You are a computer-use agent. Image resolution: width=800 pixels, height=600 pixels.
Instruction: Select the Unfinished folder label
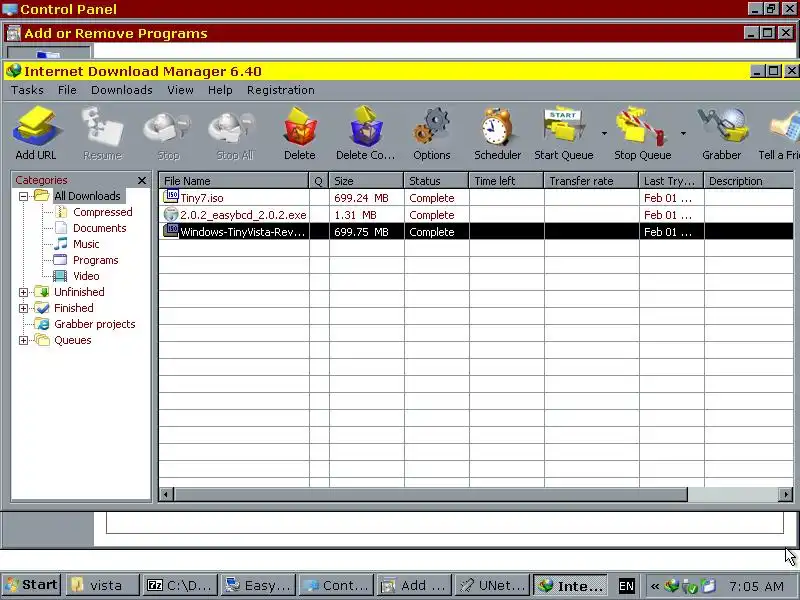tap(79, 292)
